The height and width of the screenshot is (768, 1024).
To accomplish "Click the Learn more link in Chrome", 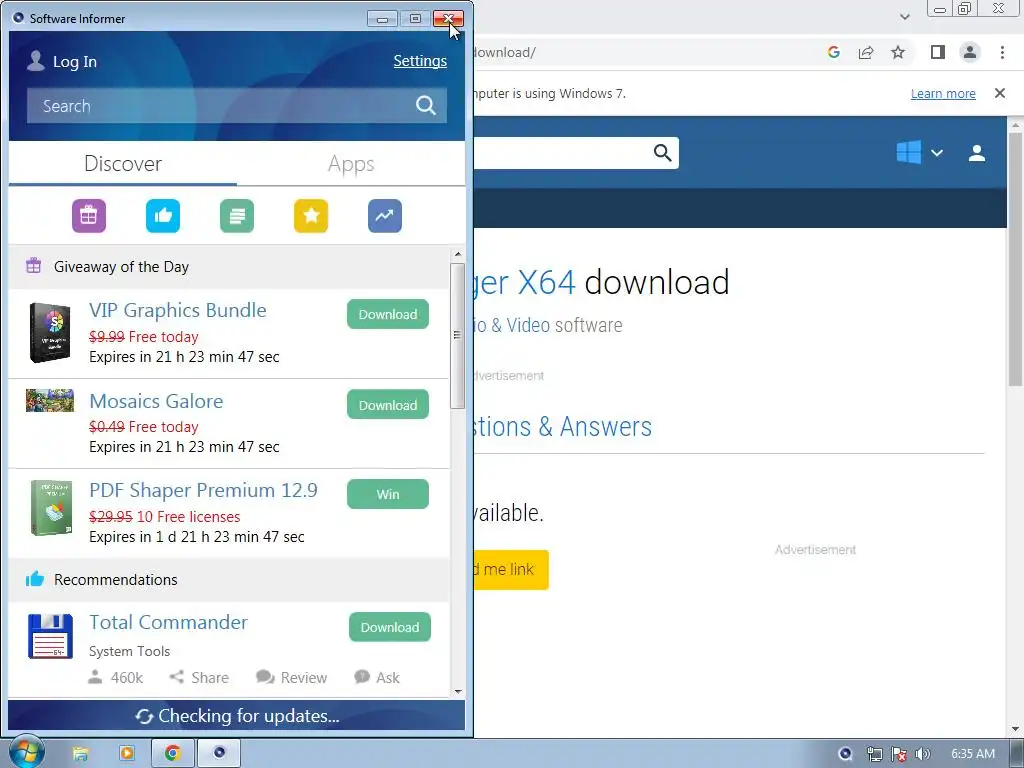I will click(x=943, y=93).
